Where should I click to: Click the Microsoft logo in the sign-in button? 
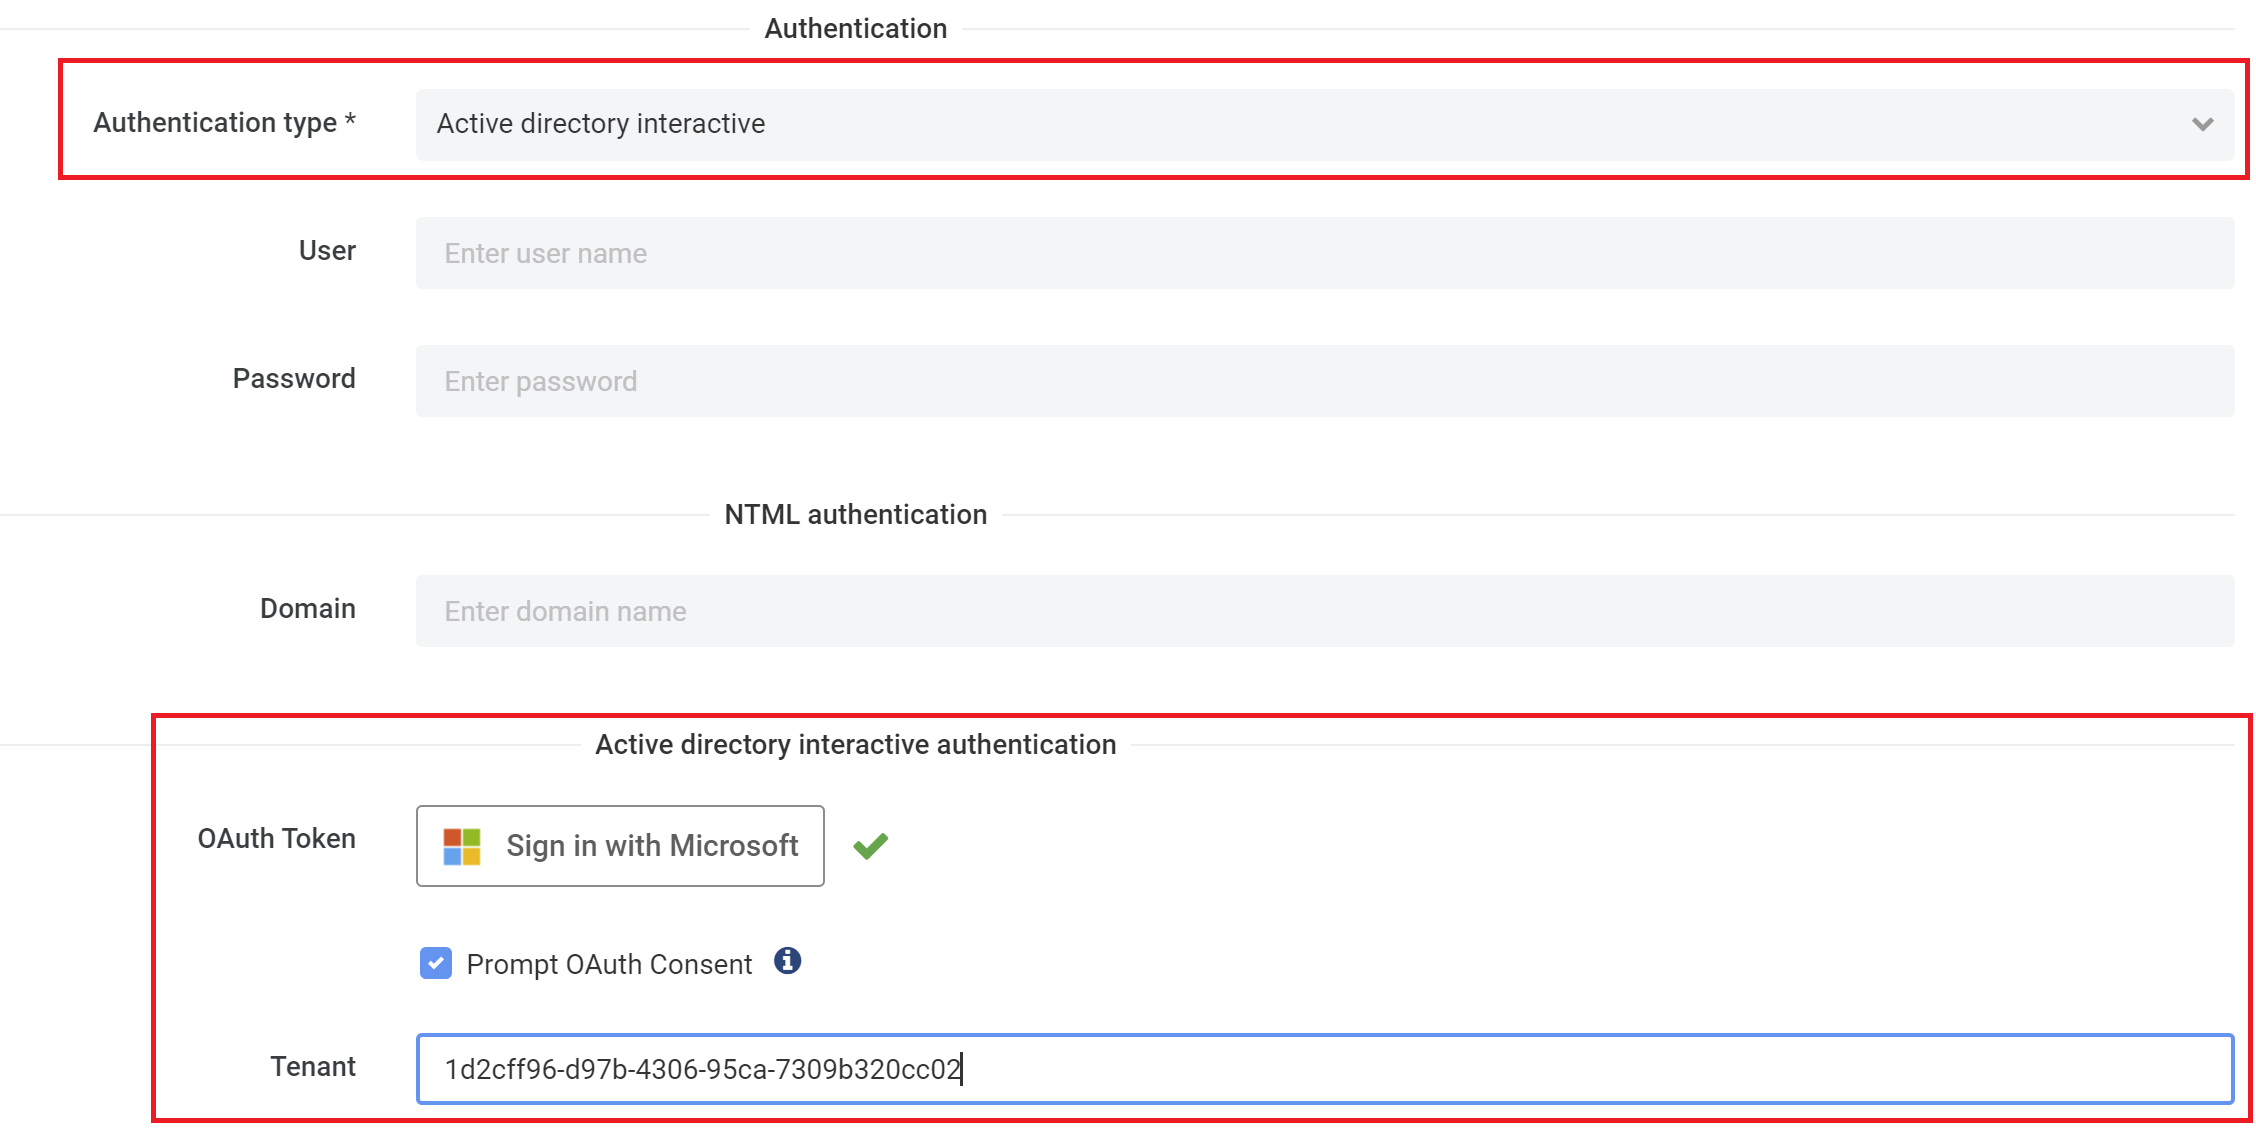pyautogui.click(x=462, y=846)
